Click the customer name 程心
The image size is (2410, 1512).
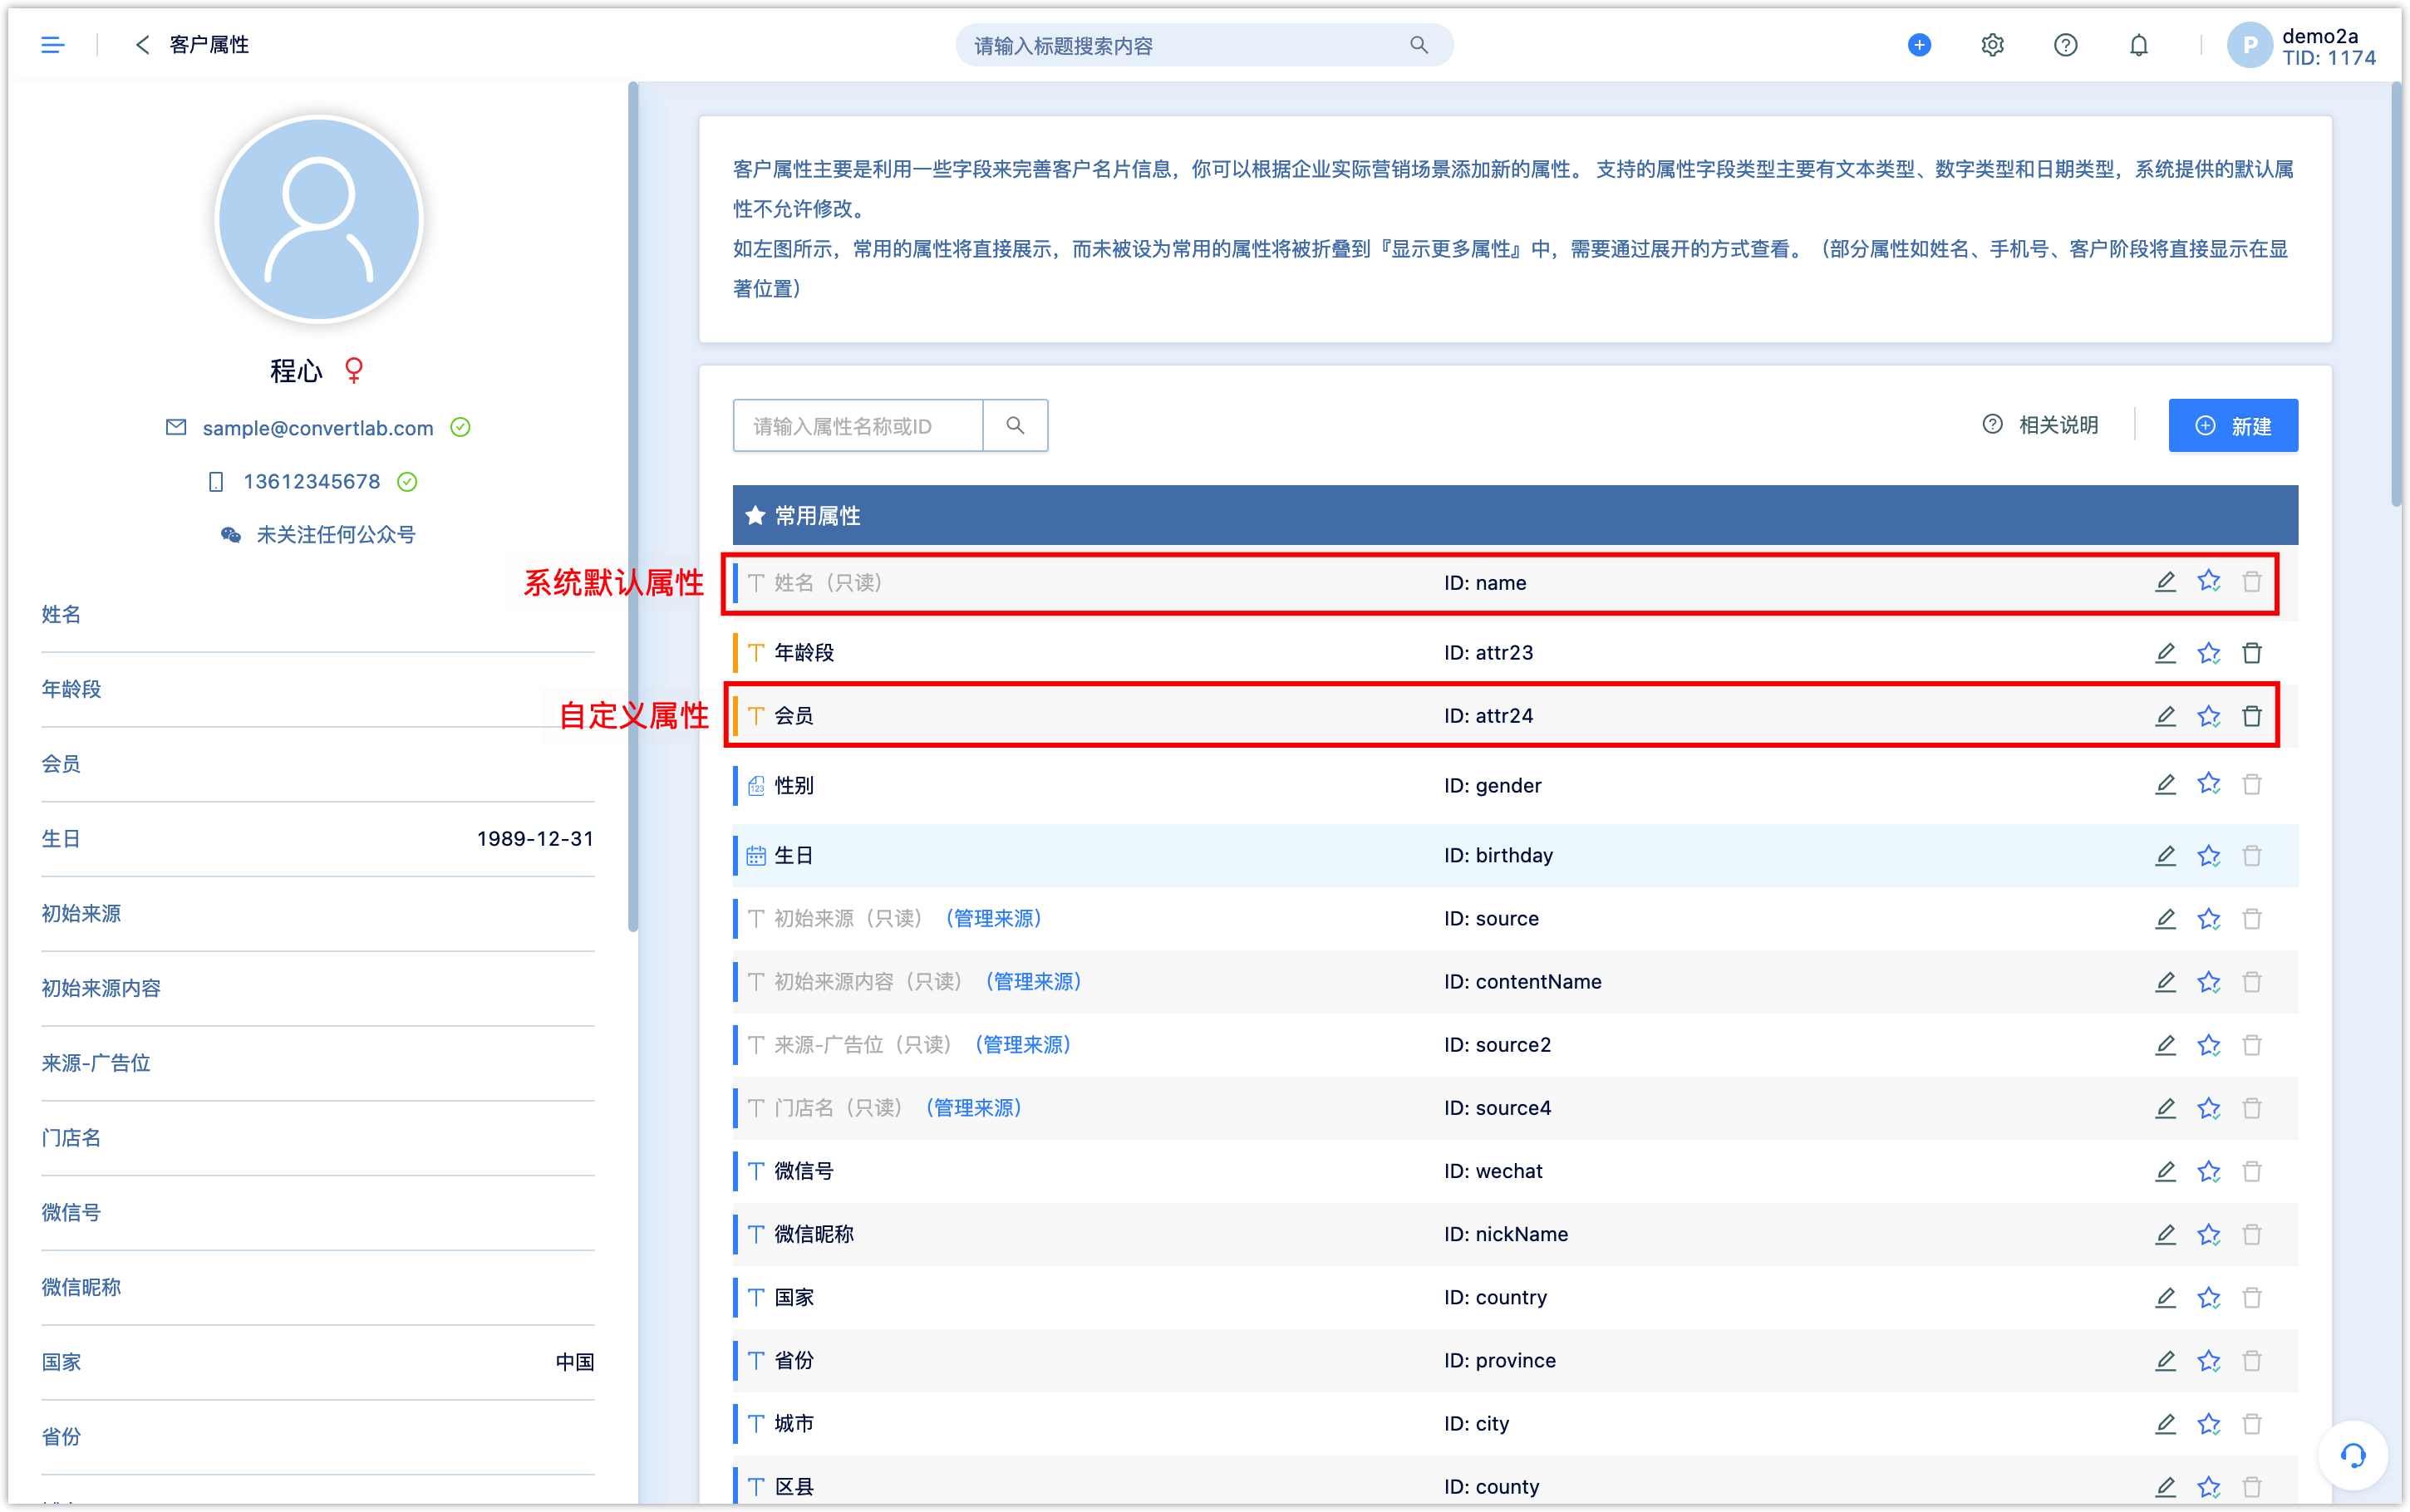click(296, 371)
